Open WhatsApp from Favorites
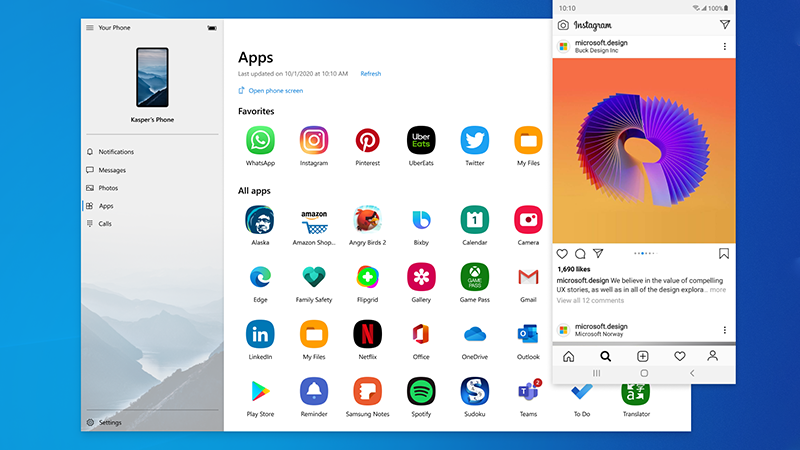 click(260, 140)
